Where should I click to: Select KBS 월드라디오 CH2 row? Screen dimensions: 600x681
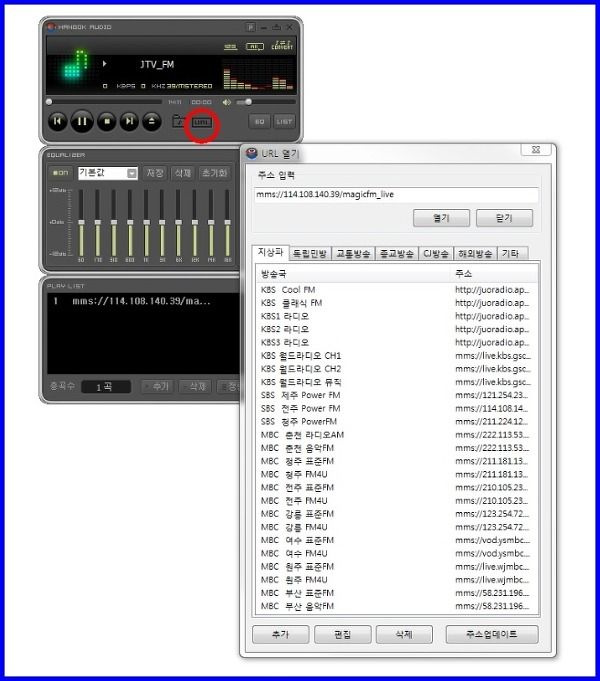pos(397,369)
